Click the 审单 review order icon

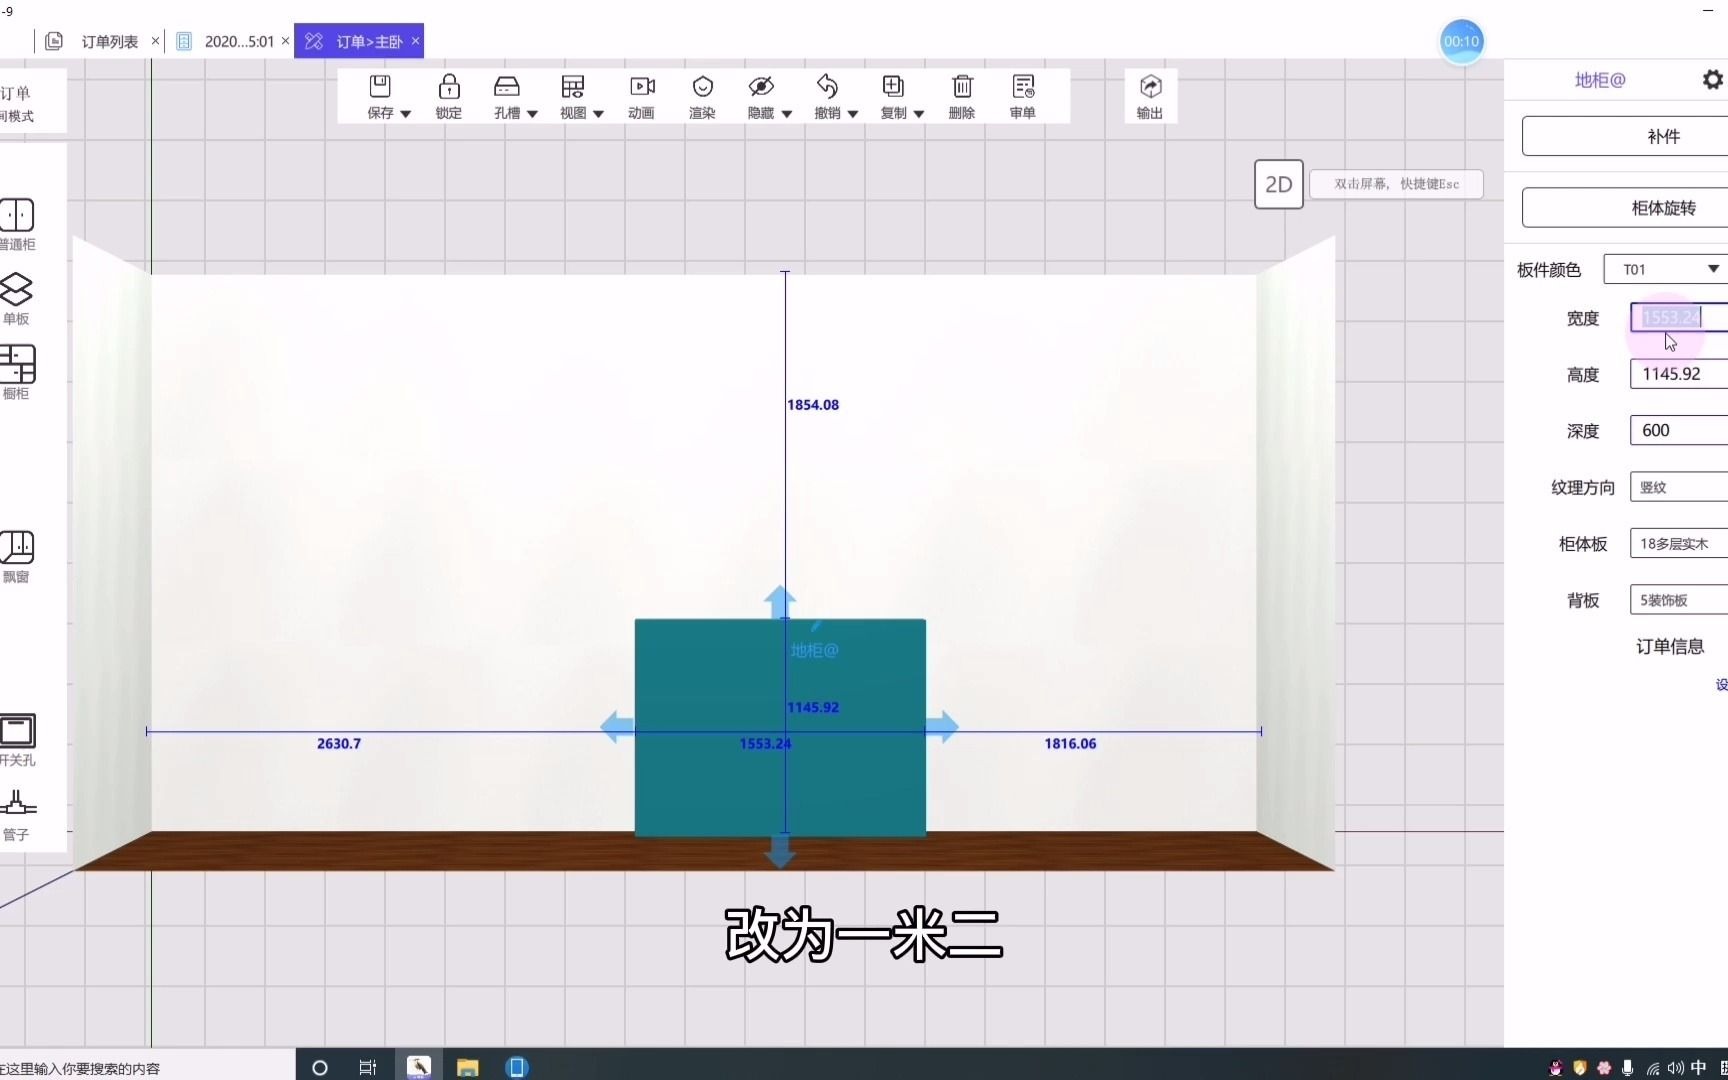(x=1023, y=86)
